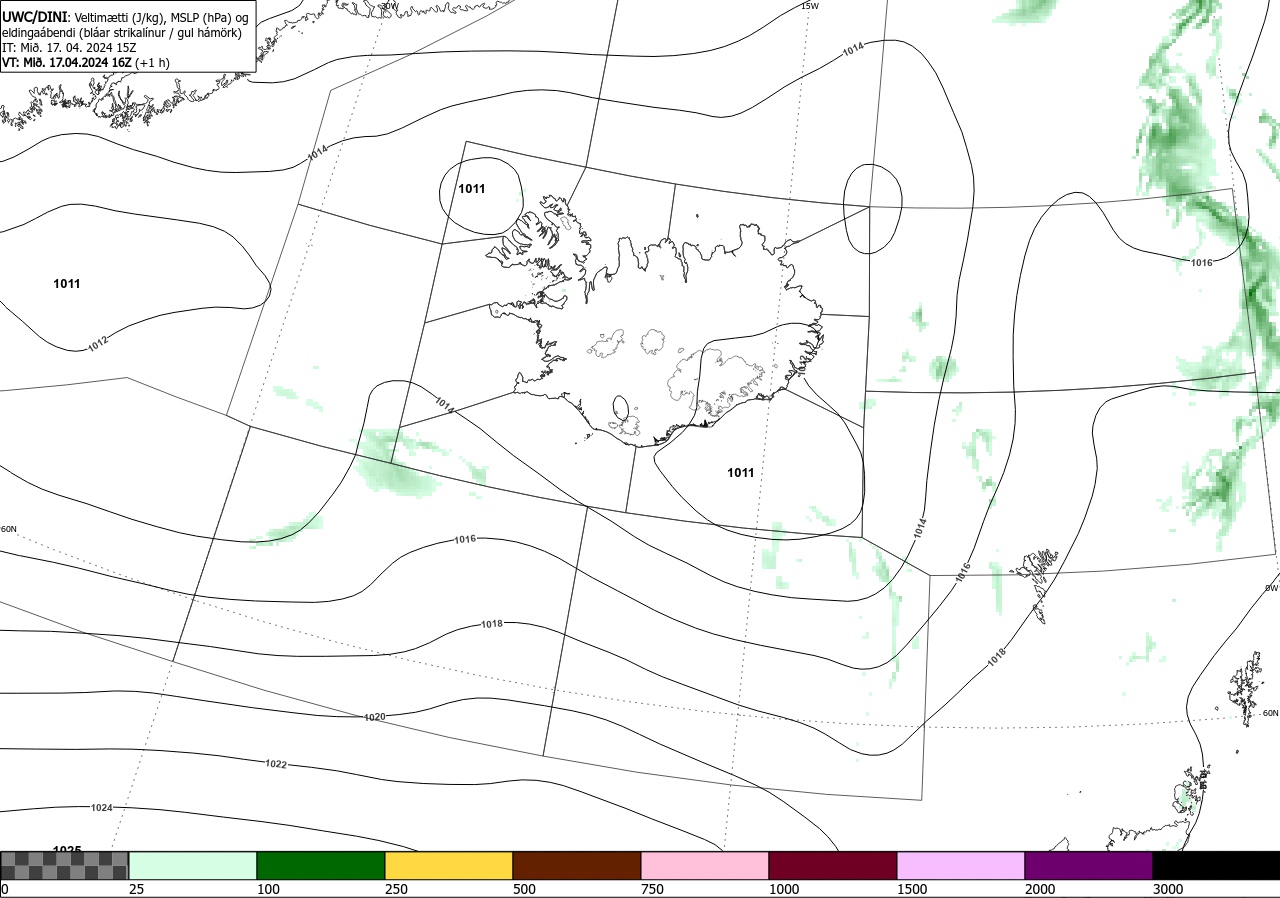The width and height of the screenshot is (1280, 898).
Task: Click the 15W longitude label
Action: [x=810, y=6]
